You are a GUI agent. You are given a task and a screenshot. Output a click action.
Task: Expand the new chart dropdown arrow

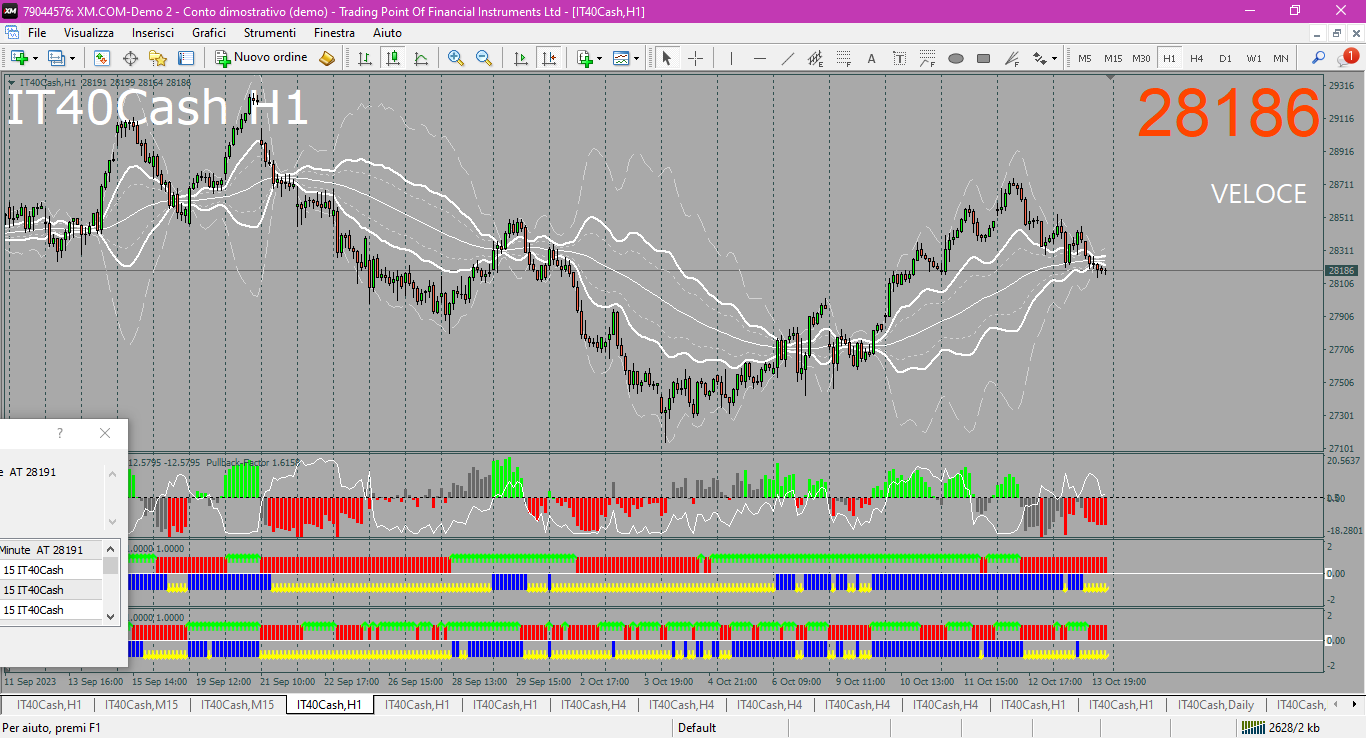(x=35, y=58)
